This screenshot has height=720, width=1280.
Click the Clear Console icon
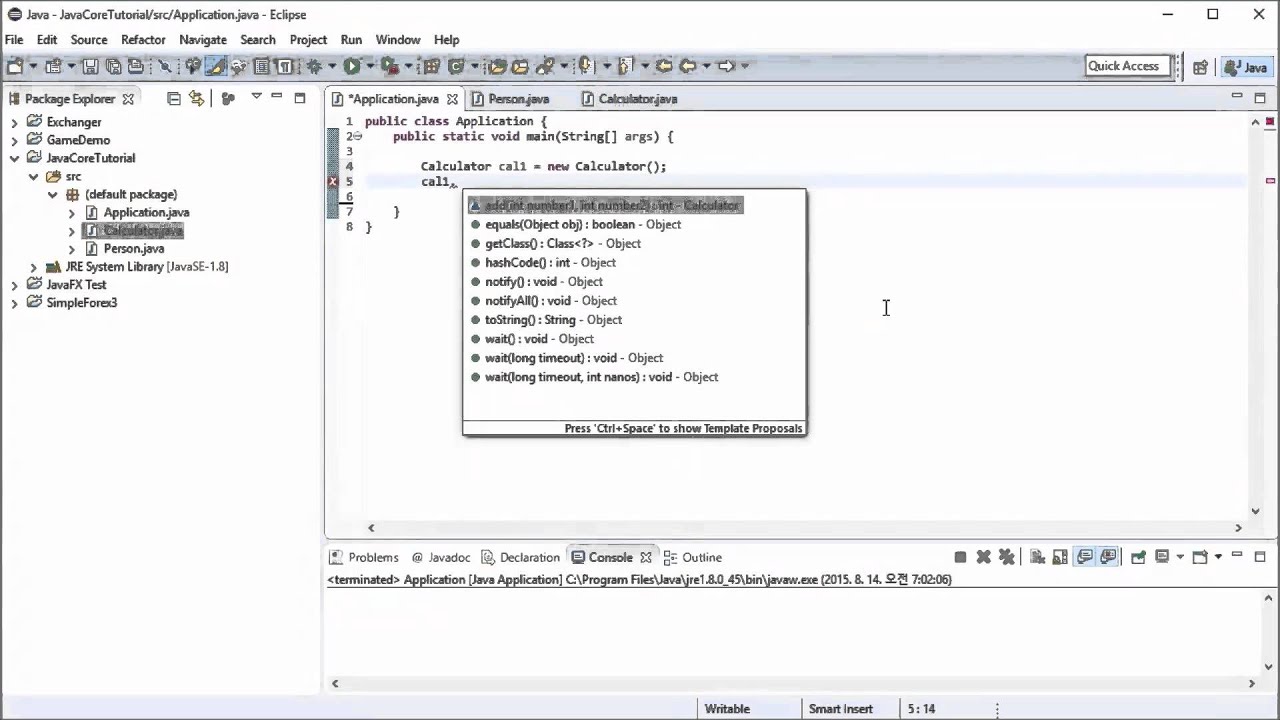coord(1037,557)
